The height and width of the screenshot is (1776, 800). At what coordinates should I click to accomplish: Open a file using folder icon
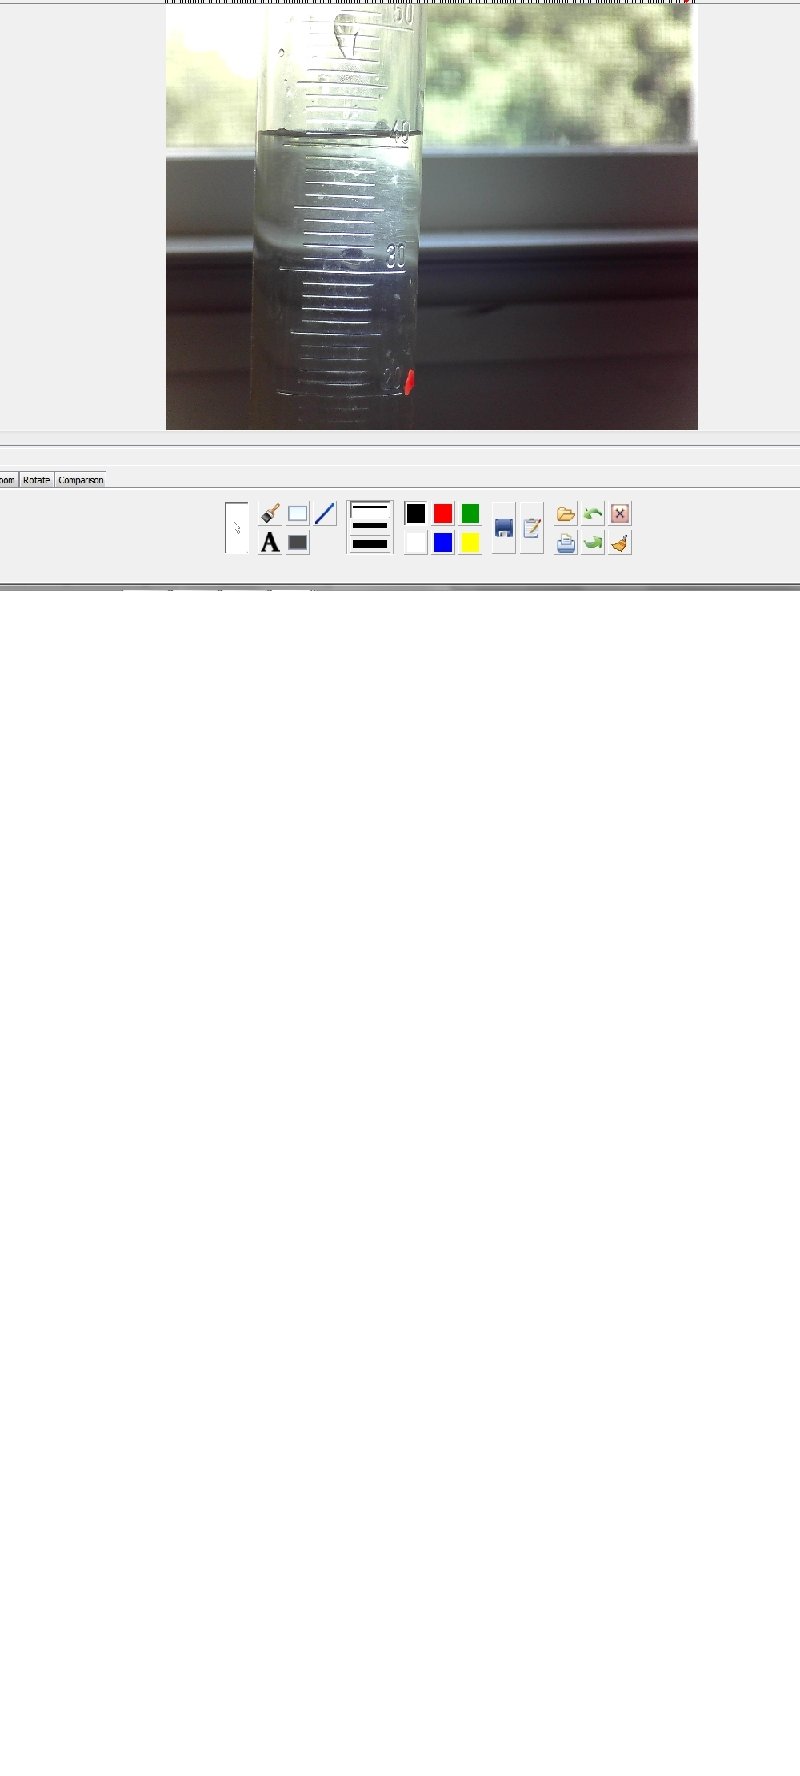(566, 514)
